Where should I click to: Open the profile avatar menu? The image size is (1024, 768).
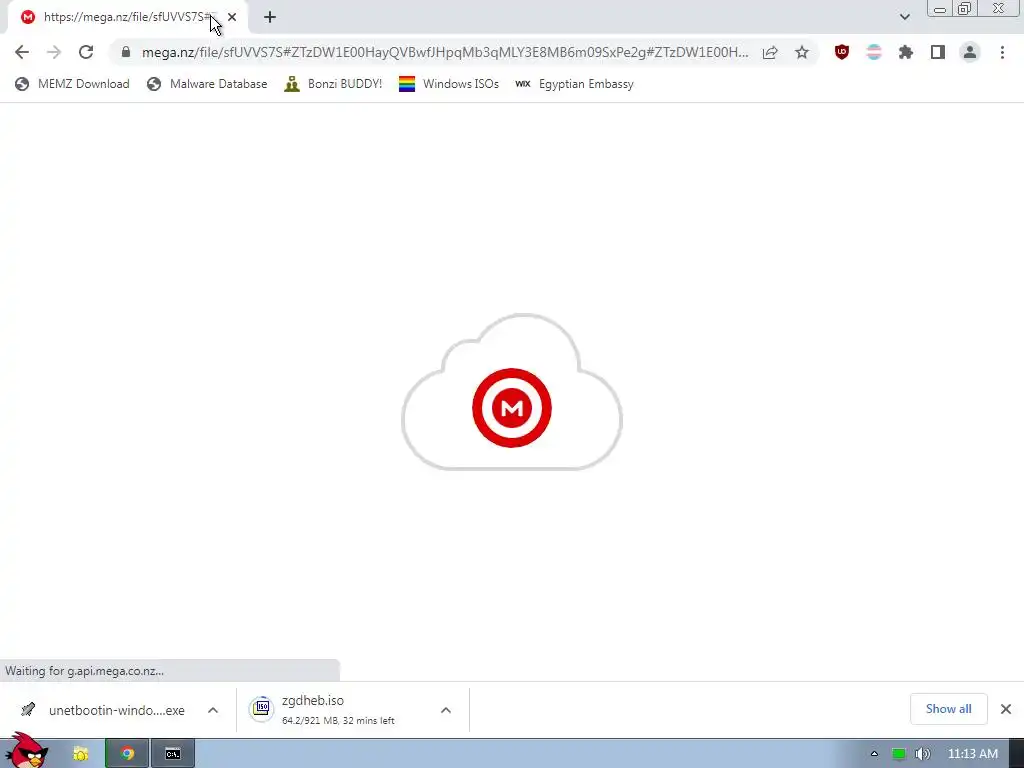(970, 52)
